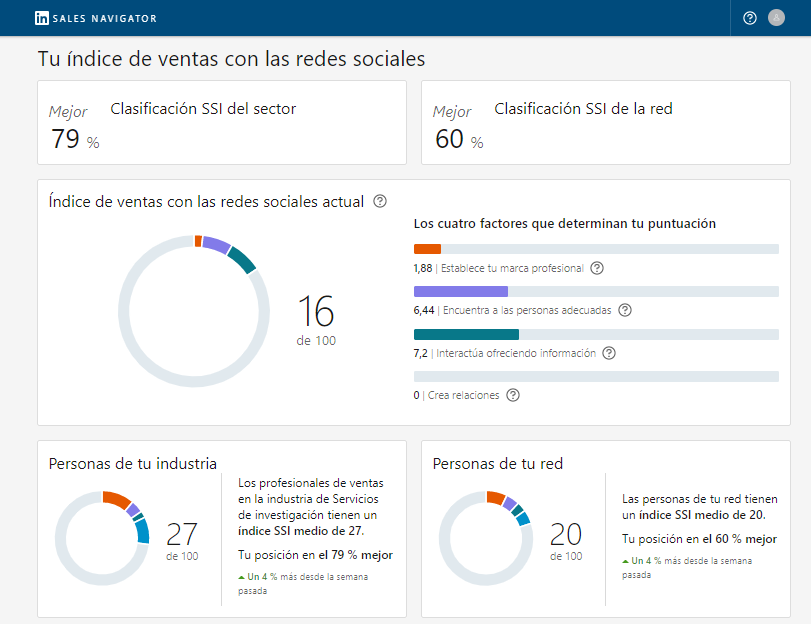Click the teal engage with insights progress bar
Image resolution: width=811 pixels, height=624 pixels.
coord(466,334)
